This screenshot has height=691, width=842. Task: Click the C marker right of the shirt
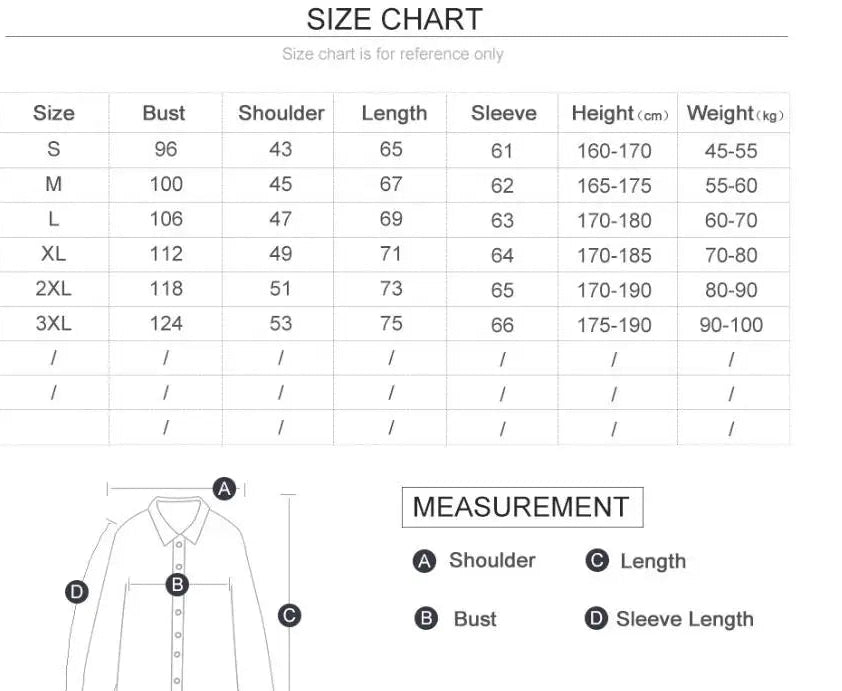289,616
